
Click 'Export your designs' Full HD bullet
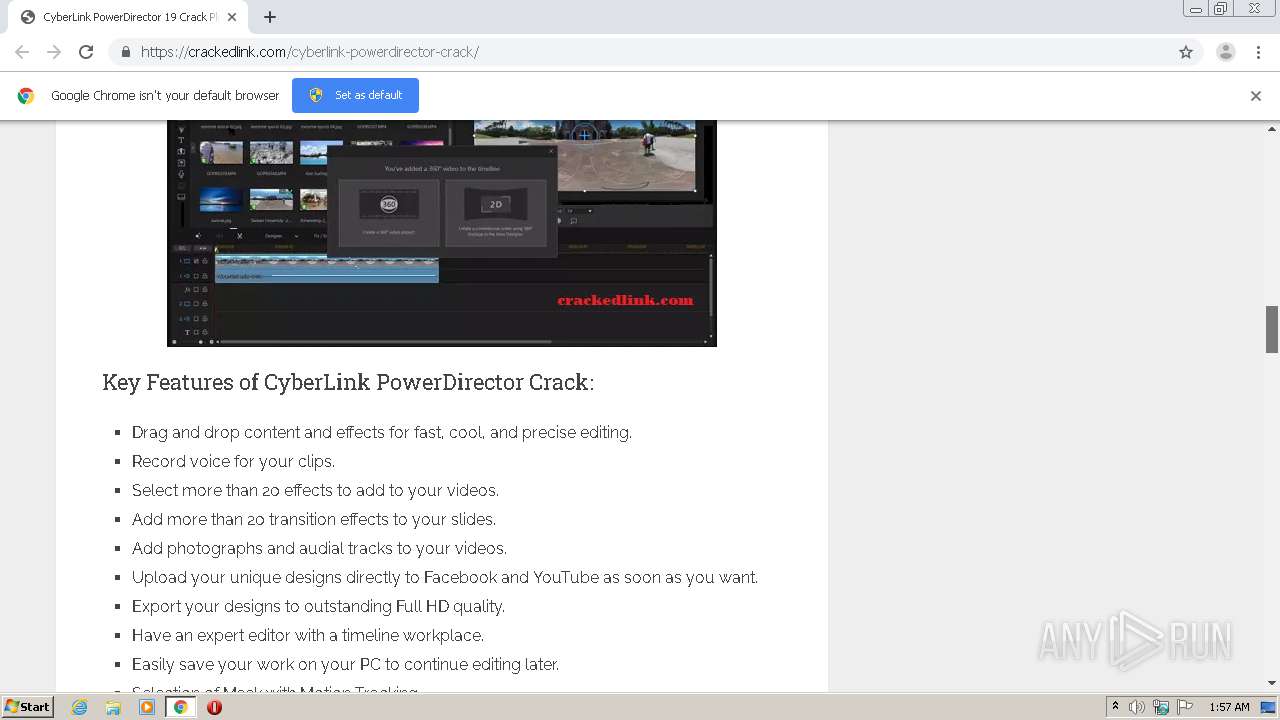click(318, 606)
